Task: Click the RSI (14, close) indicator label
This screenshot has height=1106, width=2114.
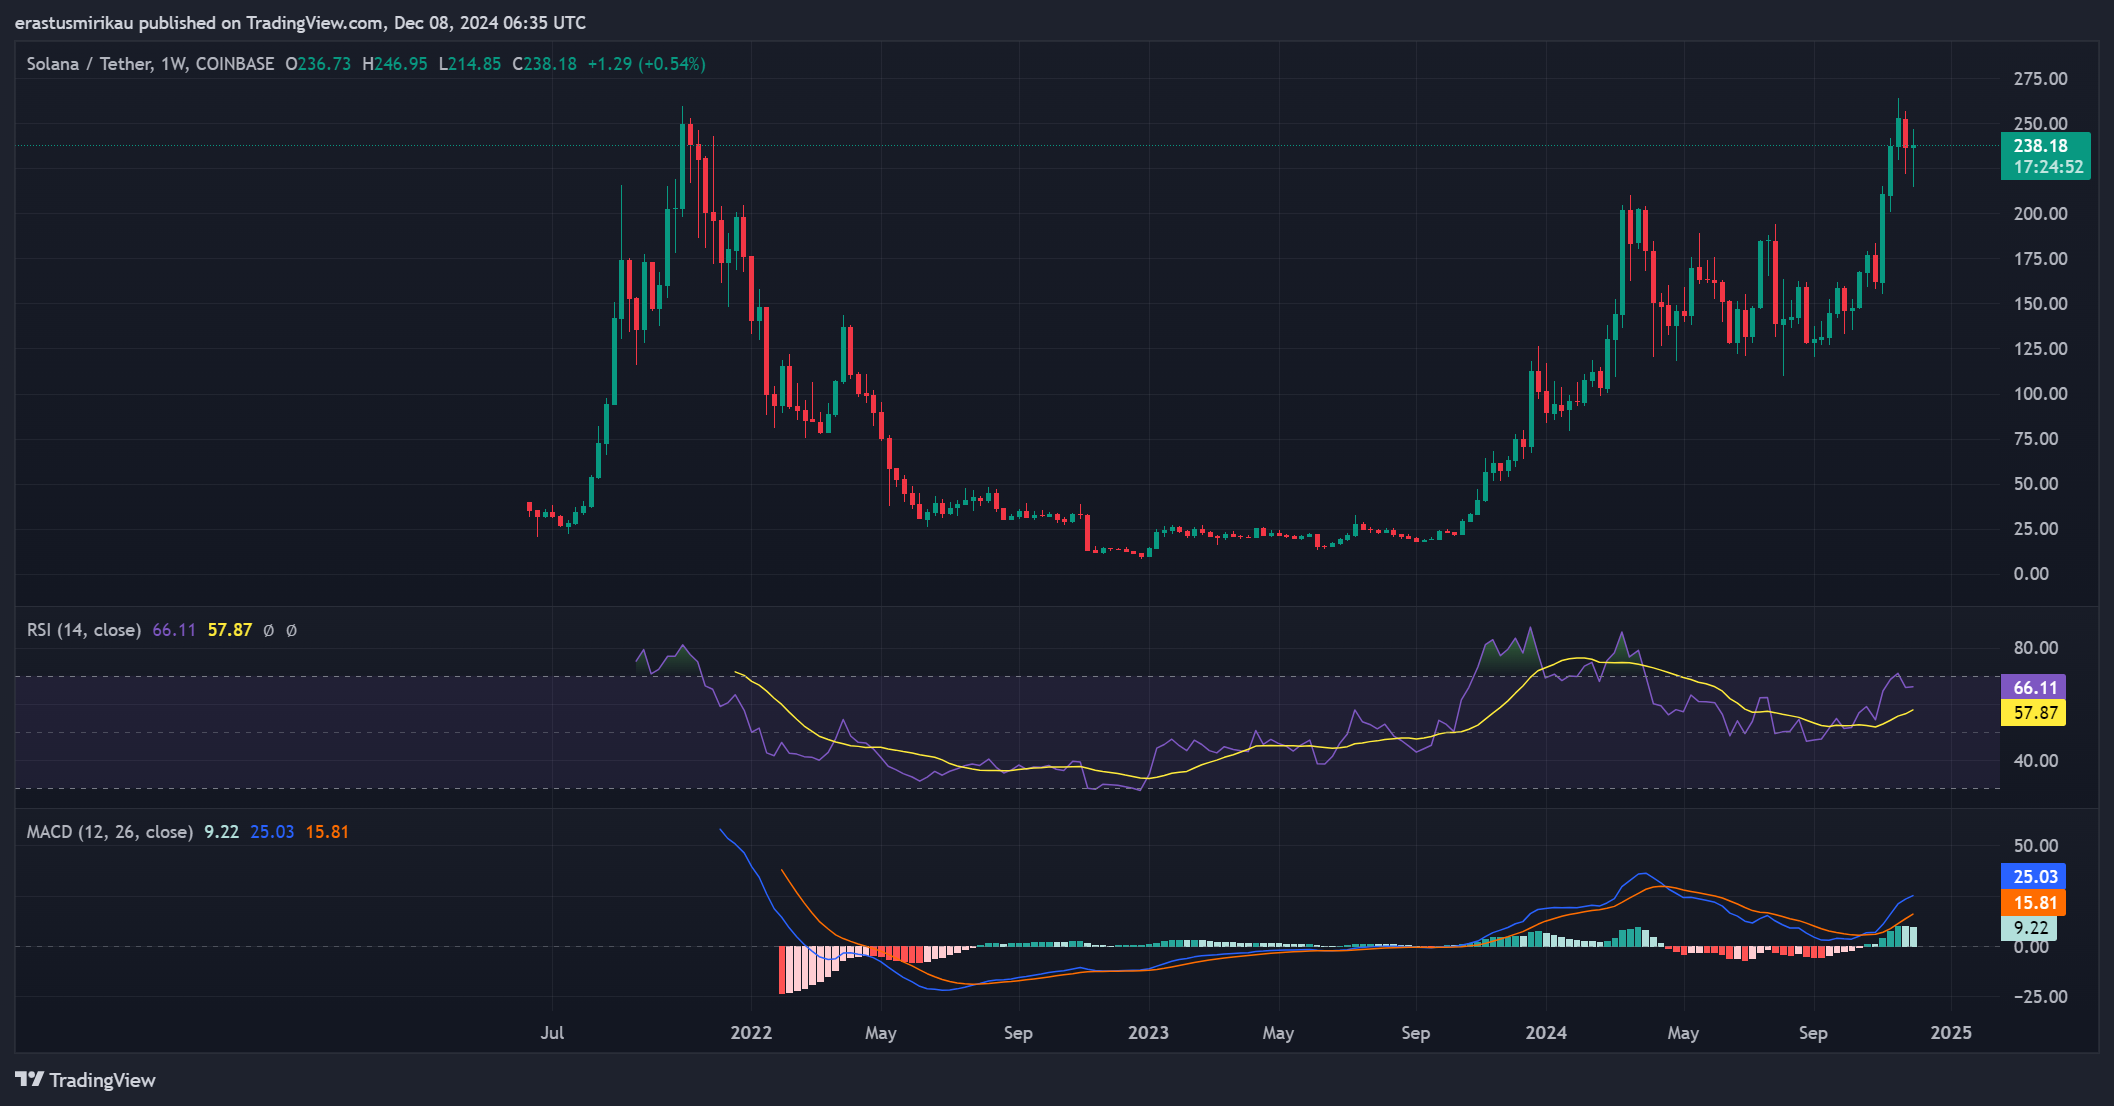Action: [83, 630]
